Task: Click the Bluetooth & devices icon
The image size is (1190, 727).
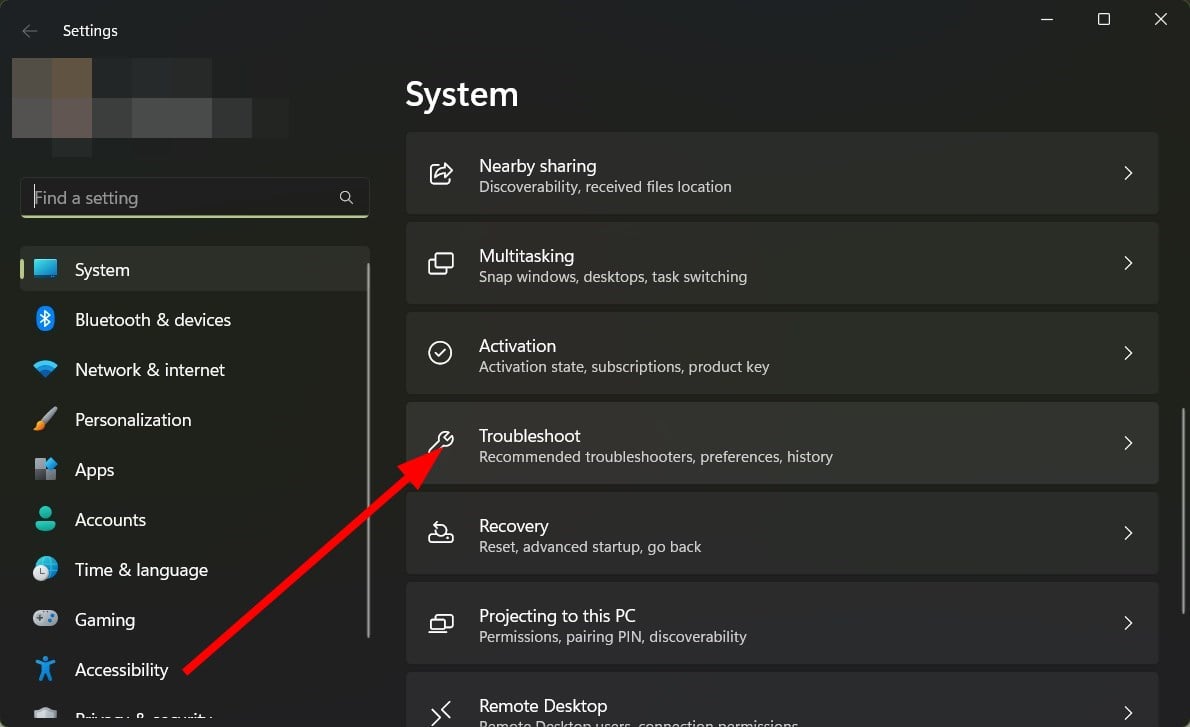Action: coord(45,319)
